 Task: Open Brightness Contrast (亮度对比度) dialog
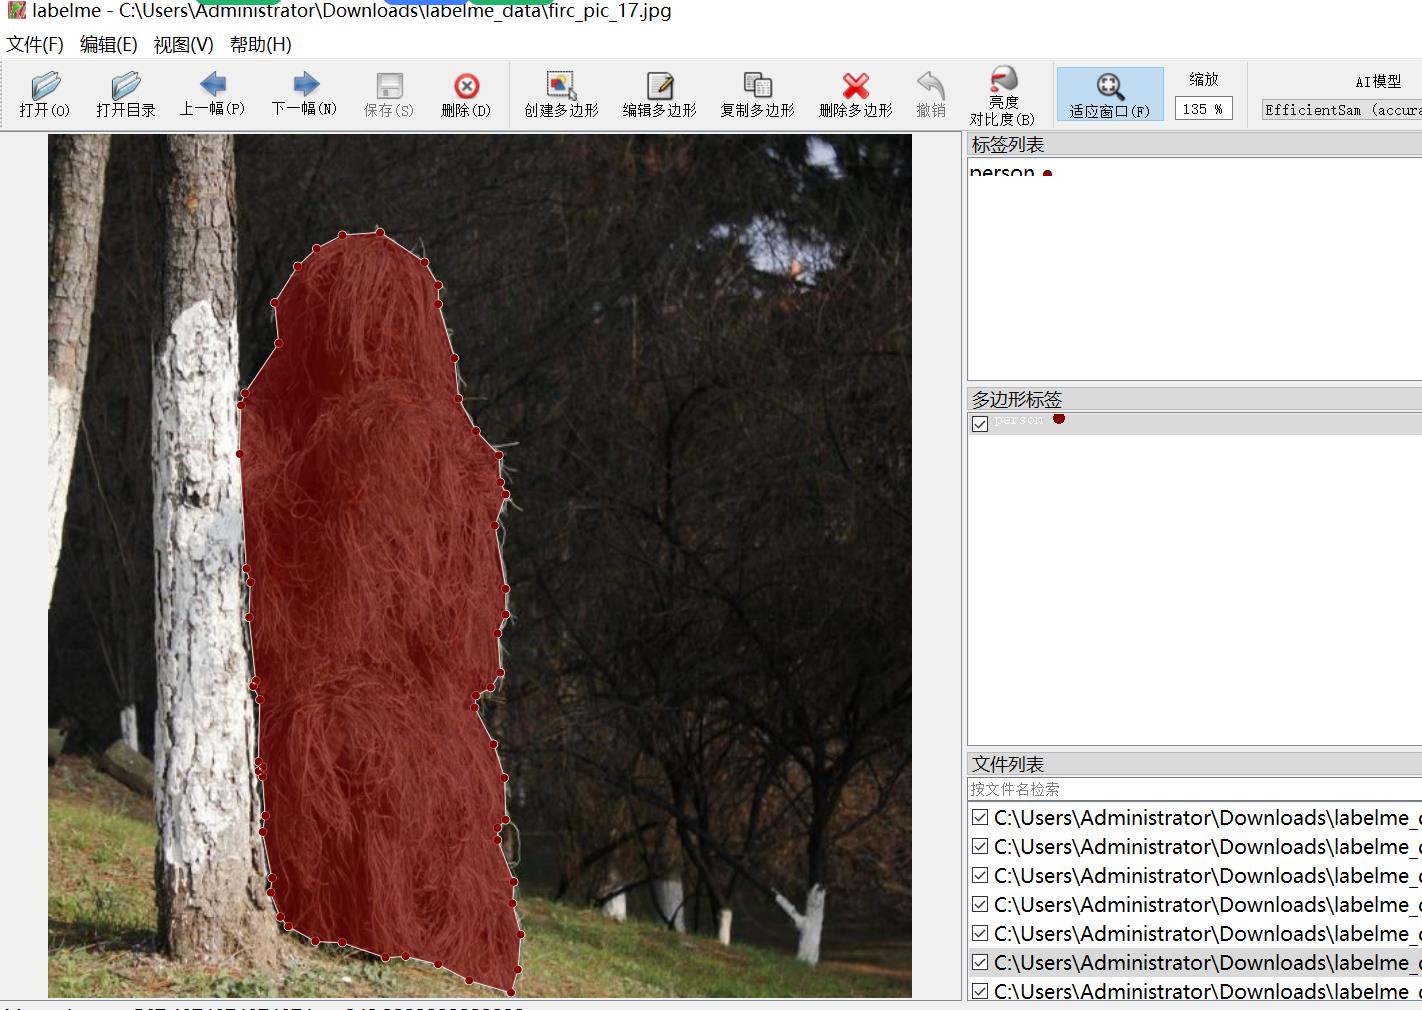pos(1002,96)
